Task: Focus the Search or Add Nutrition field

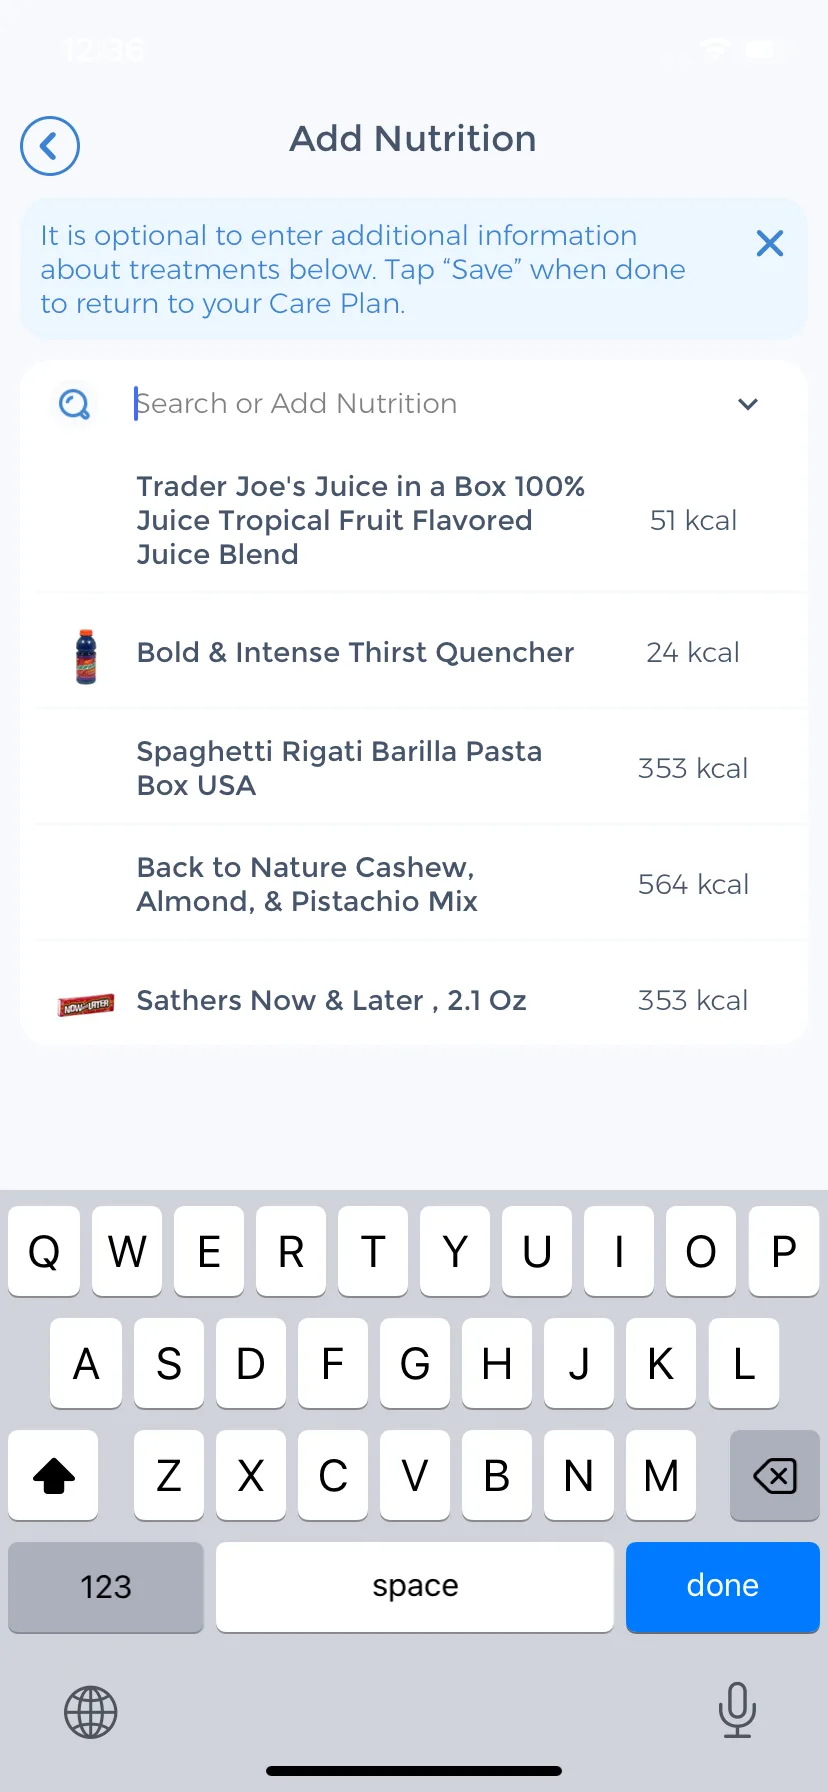Action: pos(430,404)
